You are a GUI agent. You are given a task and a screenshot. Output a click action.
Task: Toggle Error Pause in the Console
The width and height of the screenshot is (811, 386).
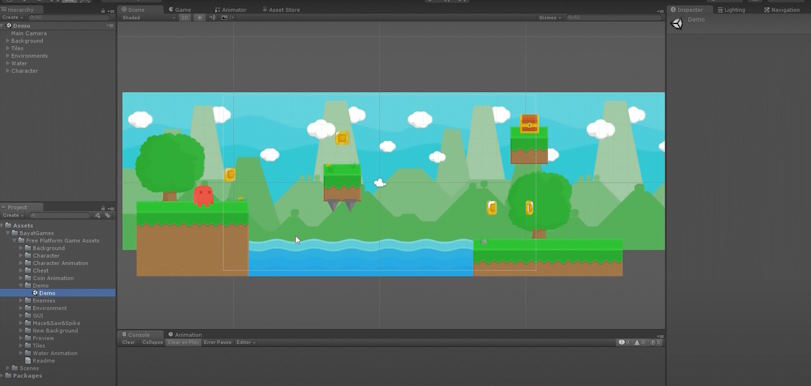pos(217,343)
